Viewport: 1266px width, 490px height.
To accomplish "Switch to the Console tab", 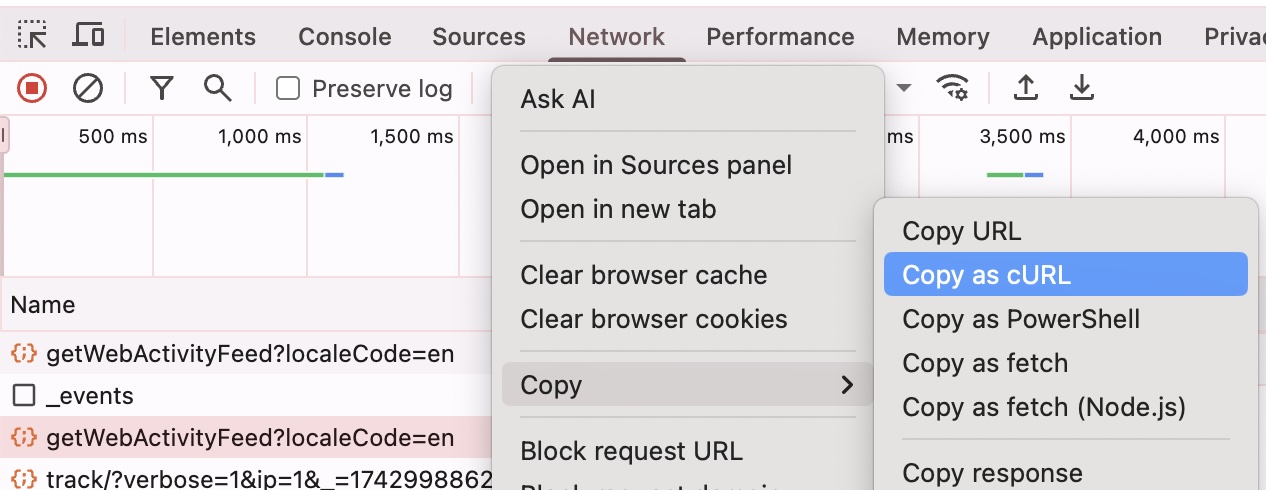I will [345, 37].
